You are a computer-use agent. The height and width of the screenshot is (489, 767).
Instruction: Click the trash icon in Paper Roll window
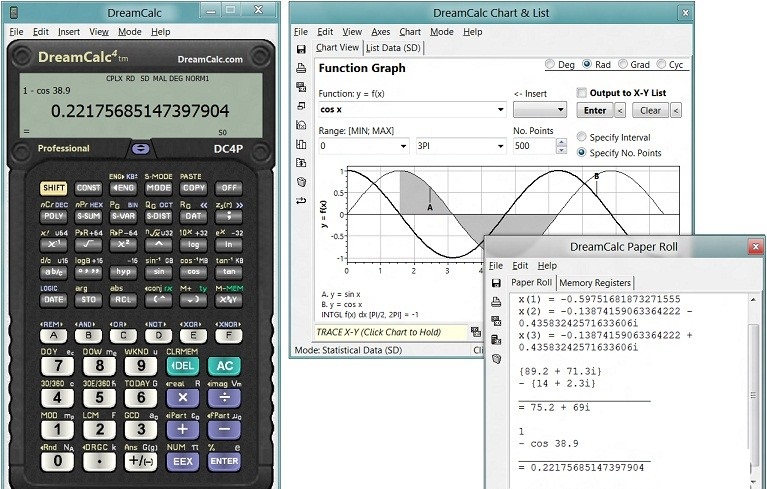pyautogui.click(x=496, y=359)
